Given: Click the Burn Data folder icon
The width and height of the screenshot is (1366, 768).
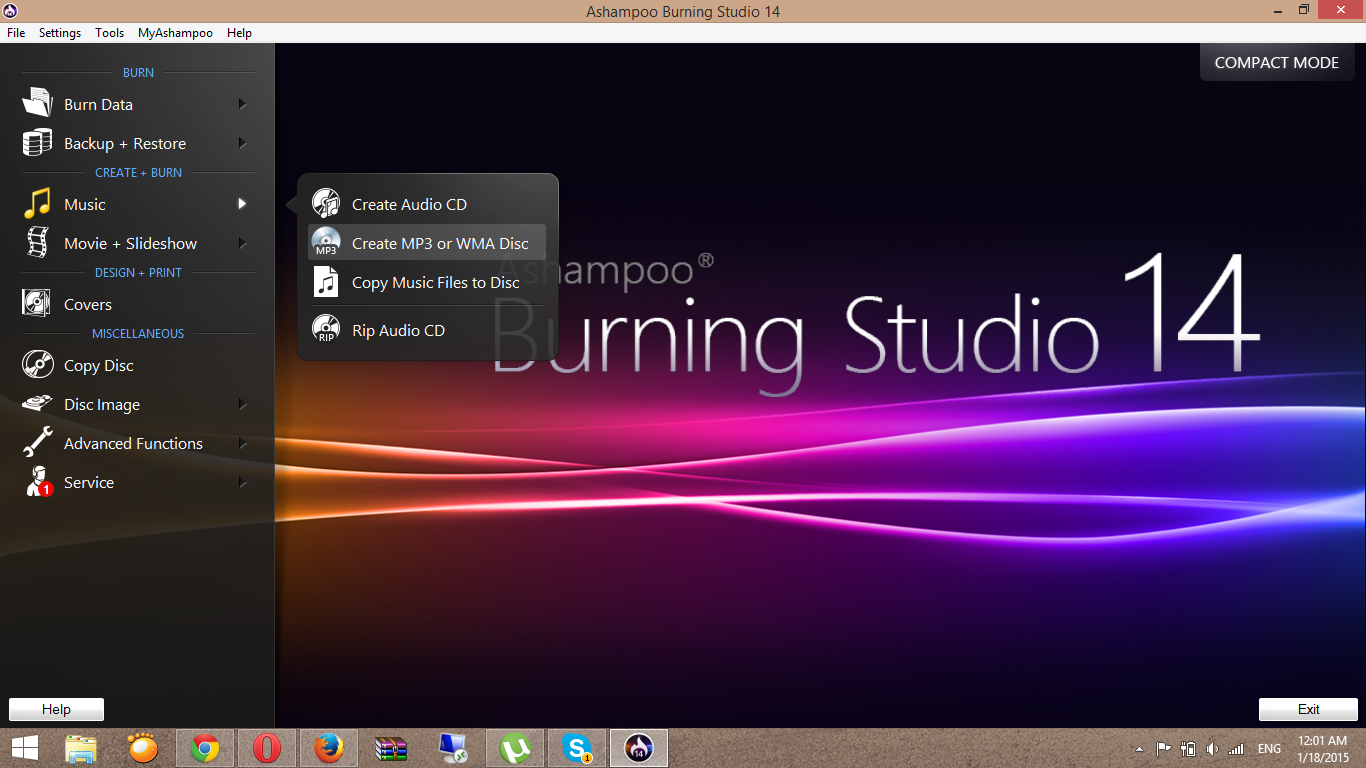Looking at the screenshot, I should click(37, 104).
